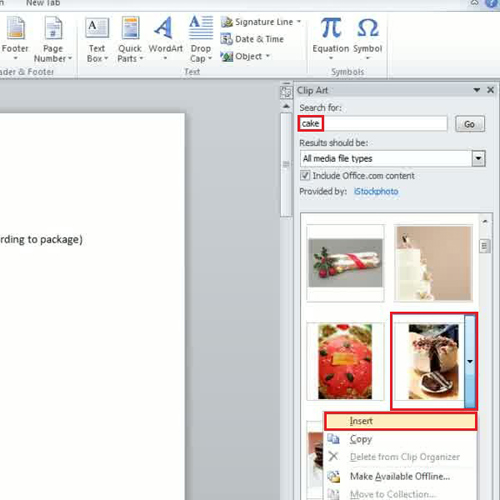The height and width of the screenshot is (500, 500).
Task: Click the Copy icon in context menu
Action: 333,439
